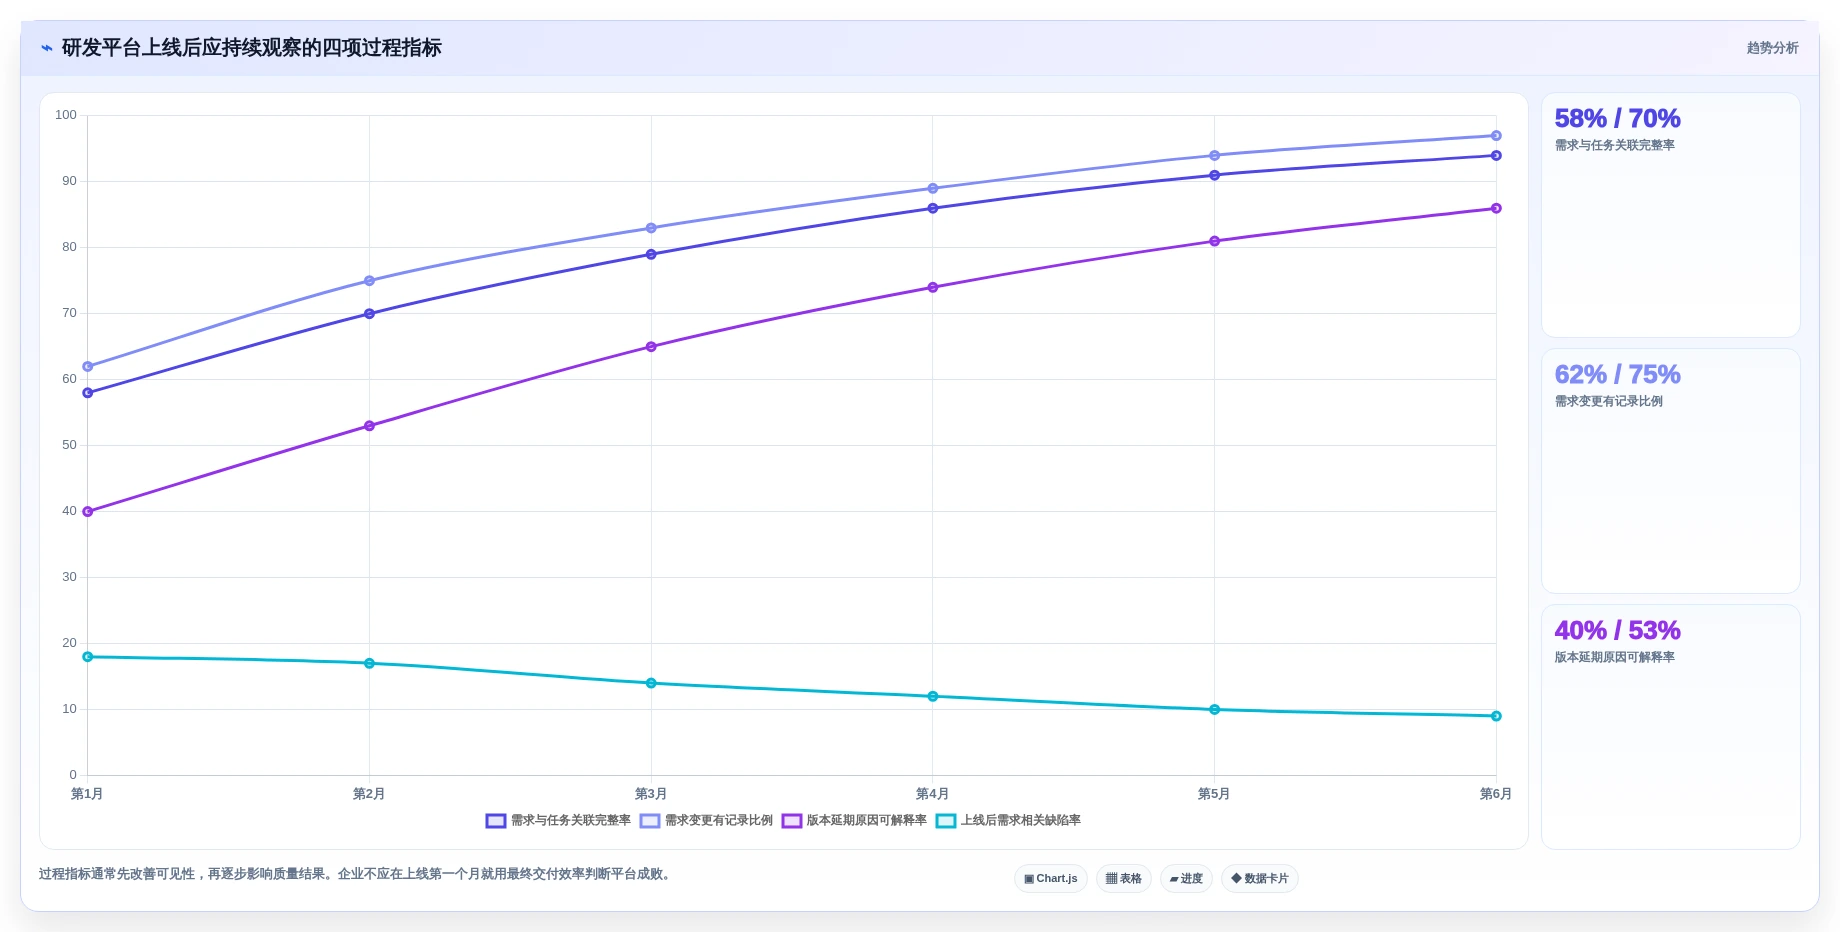Click the 第2月 point on dark indigo line

click(369, 314)
